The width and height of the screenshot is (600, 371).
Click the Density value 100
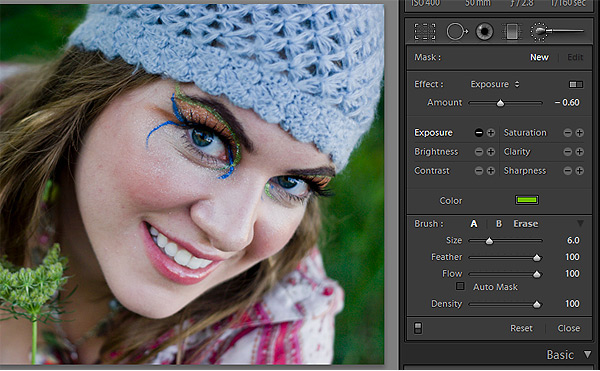[x=572, y=304]
